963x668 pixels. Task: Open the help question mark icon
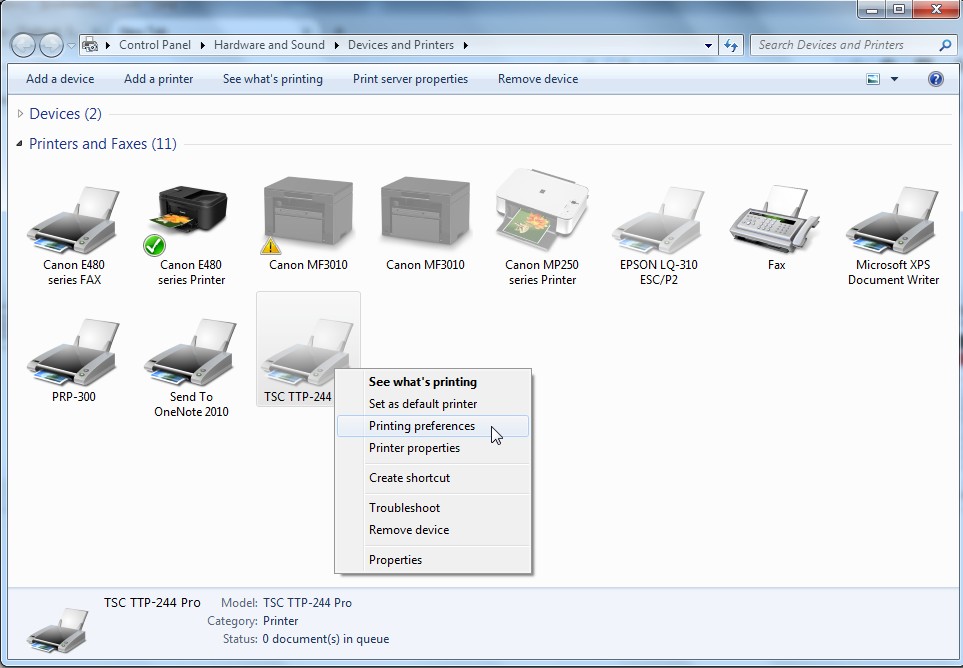point(936,79)
